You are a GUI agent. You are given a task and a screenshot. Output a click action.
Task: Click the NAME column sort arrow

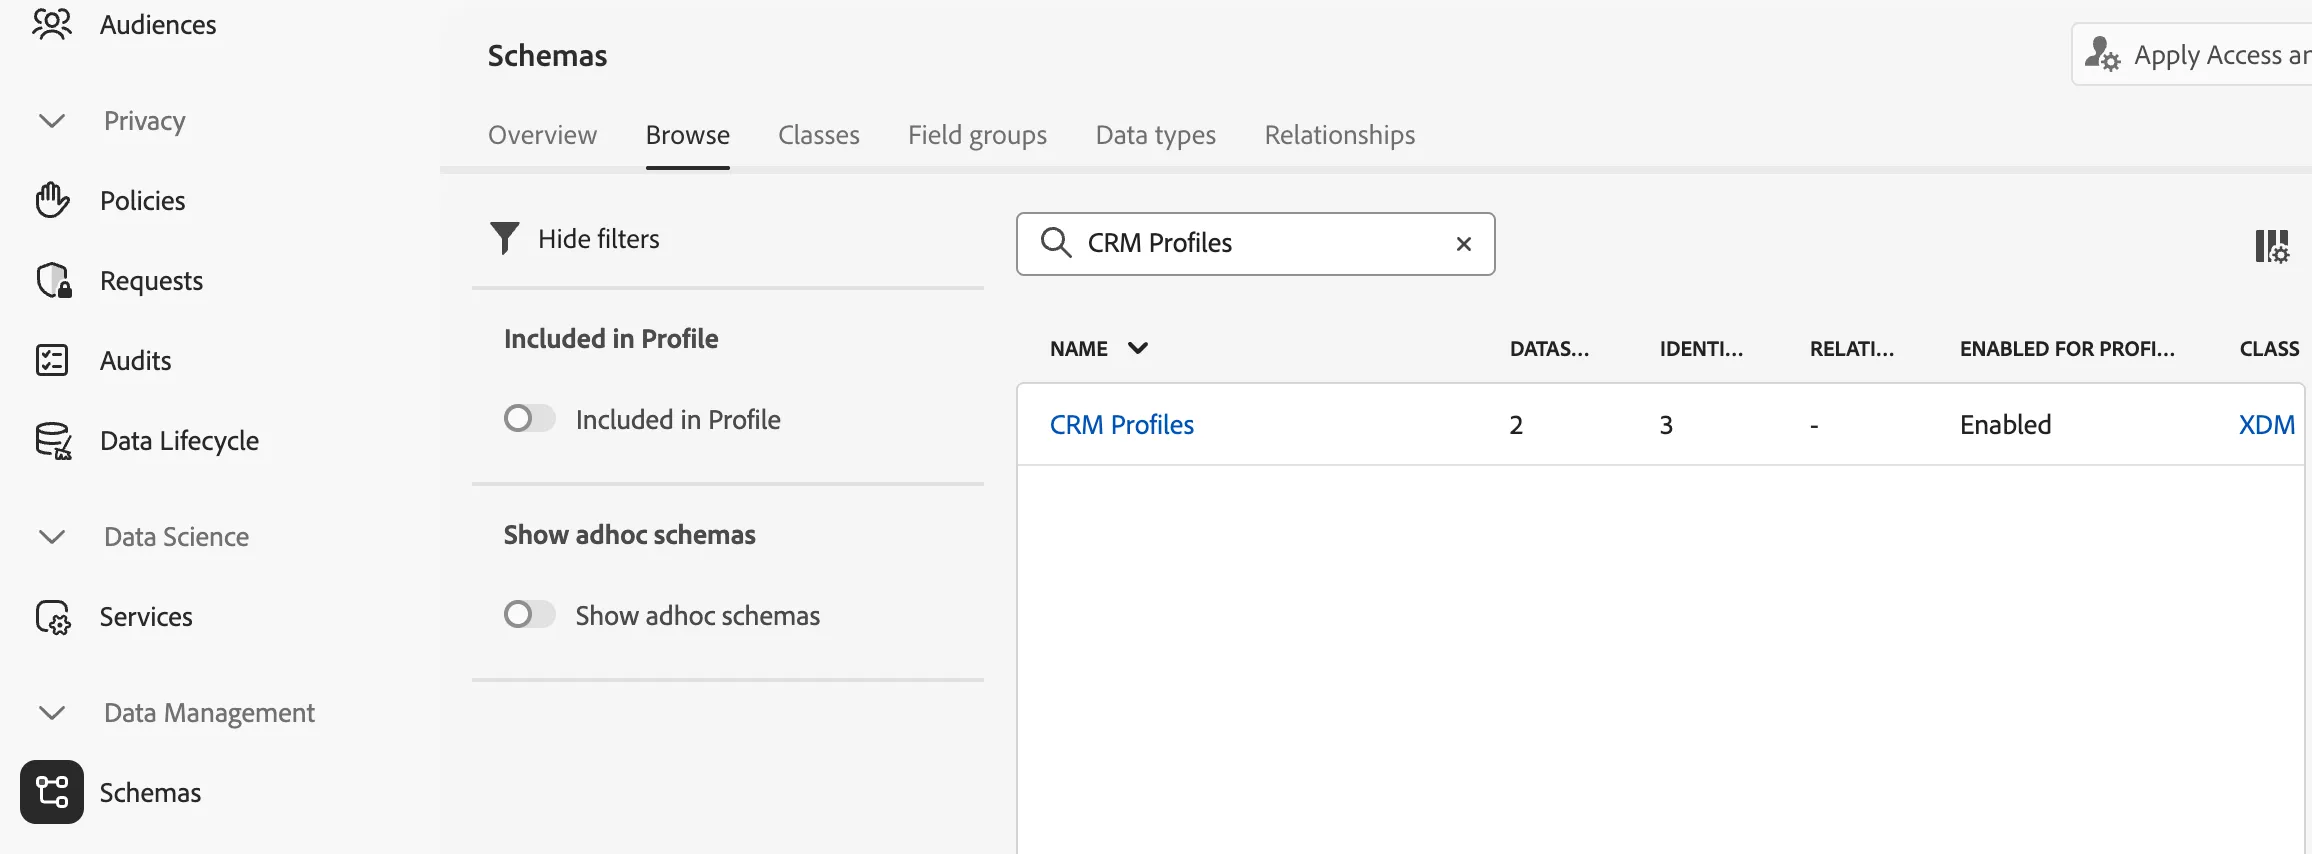1138,348
